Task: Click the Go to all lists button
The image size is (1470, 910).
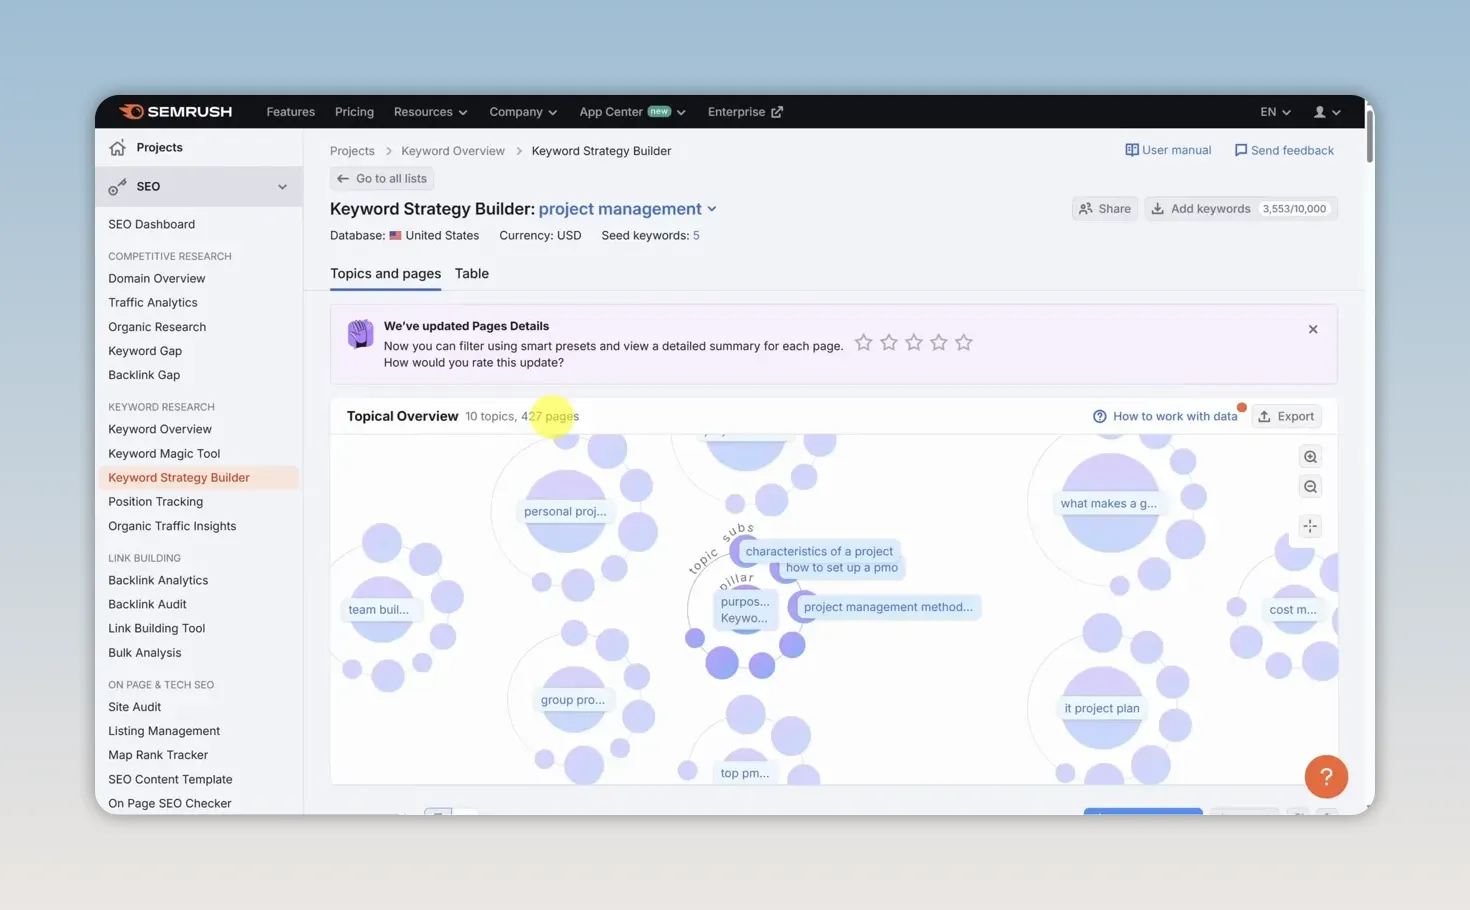Action: tap(382, 179)
